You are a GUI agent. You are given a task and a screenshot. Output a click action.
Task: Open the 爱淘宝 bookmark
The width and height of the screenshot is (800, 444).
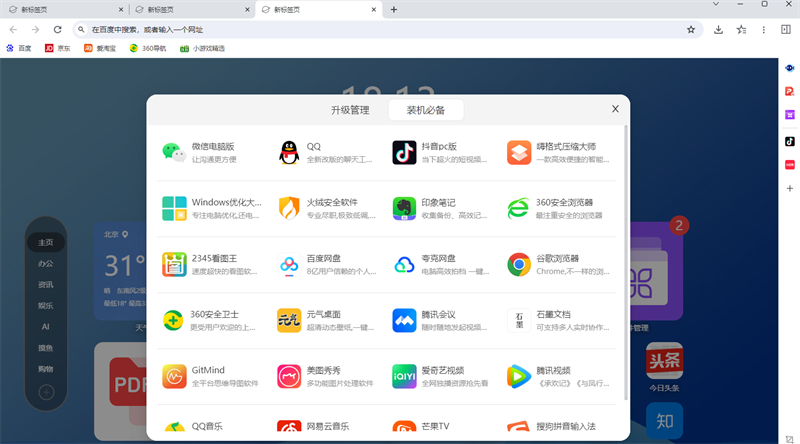pyautogui.click(x=100, y=48)
